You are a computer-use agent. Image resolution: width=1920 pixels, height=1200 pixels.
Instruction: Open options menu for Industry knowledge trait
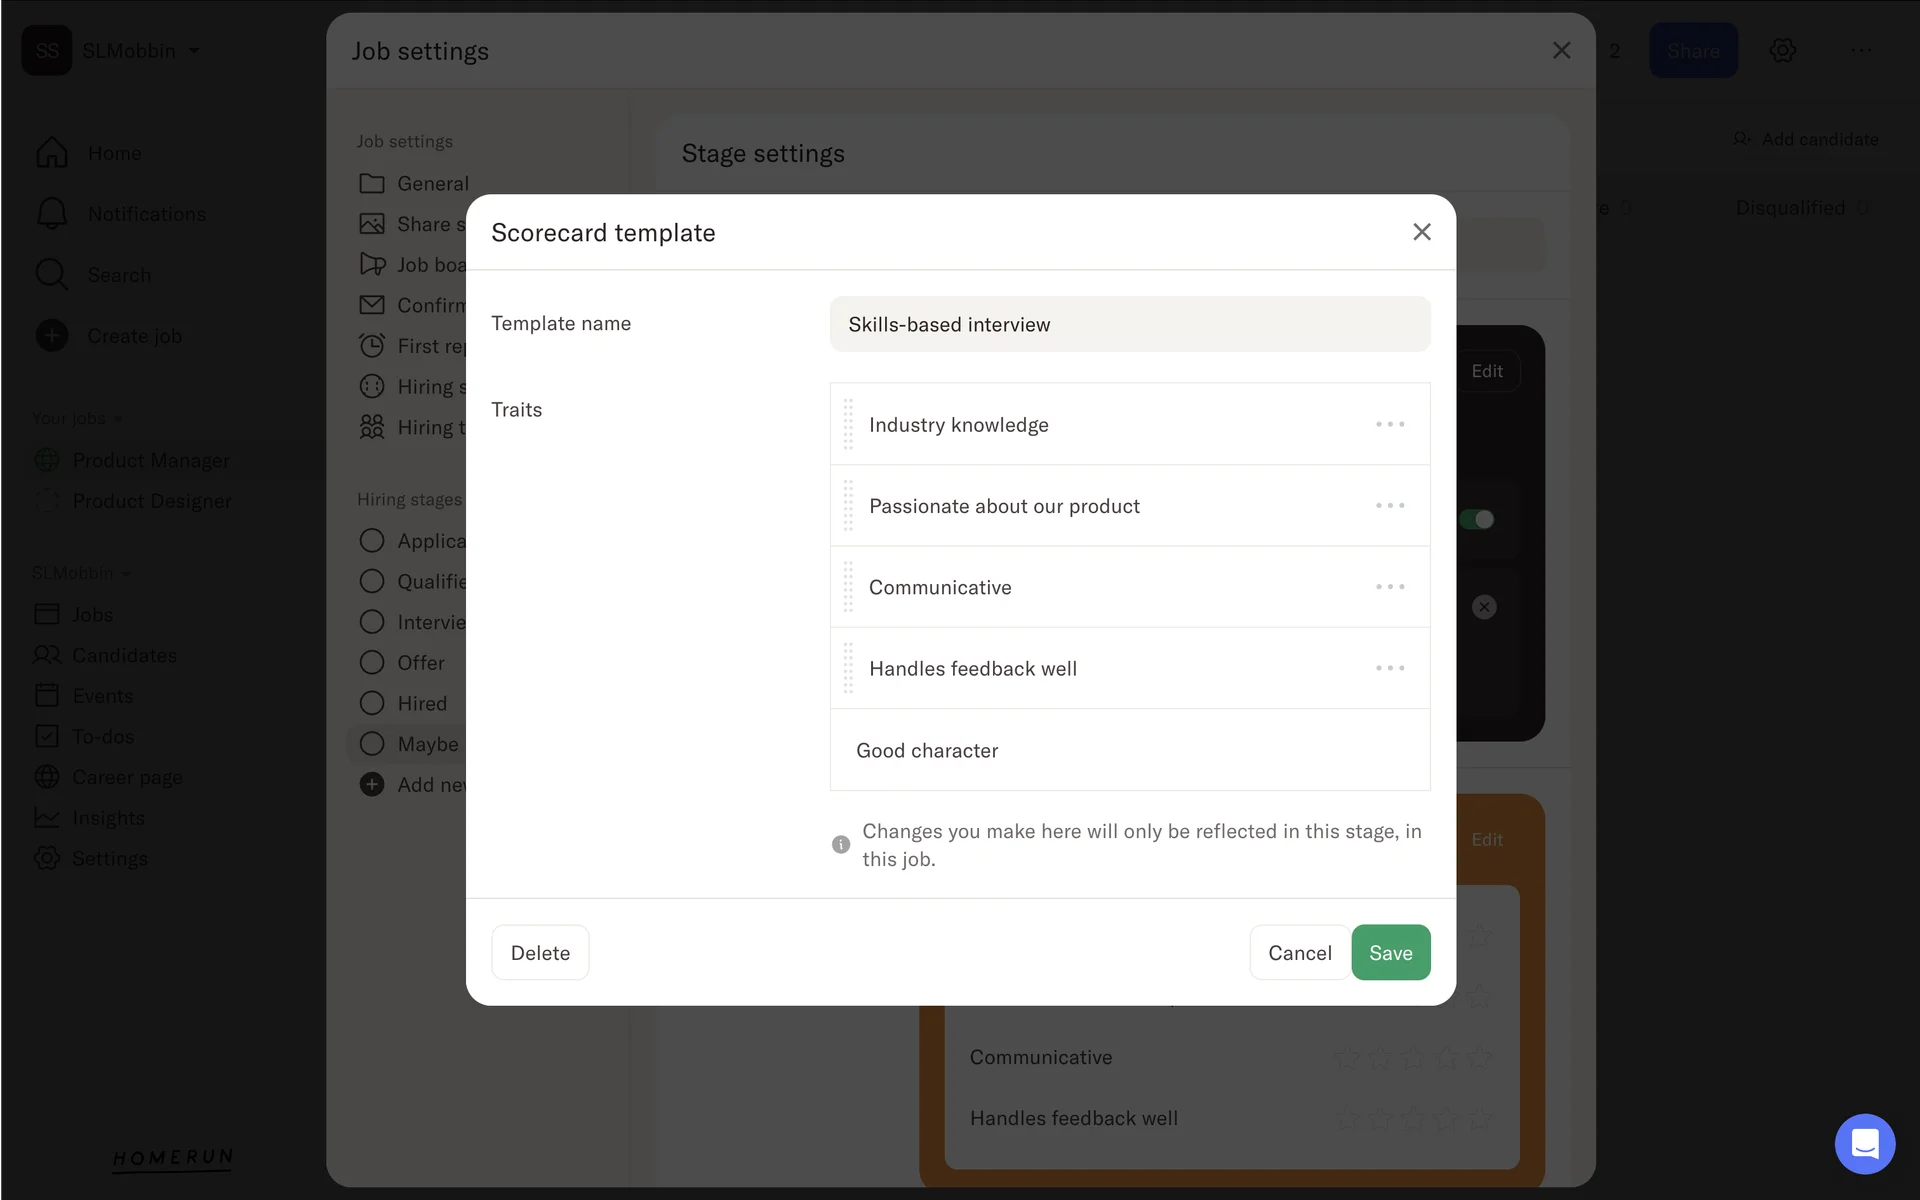[1389, 424]
